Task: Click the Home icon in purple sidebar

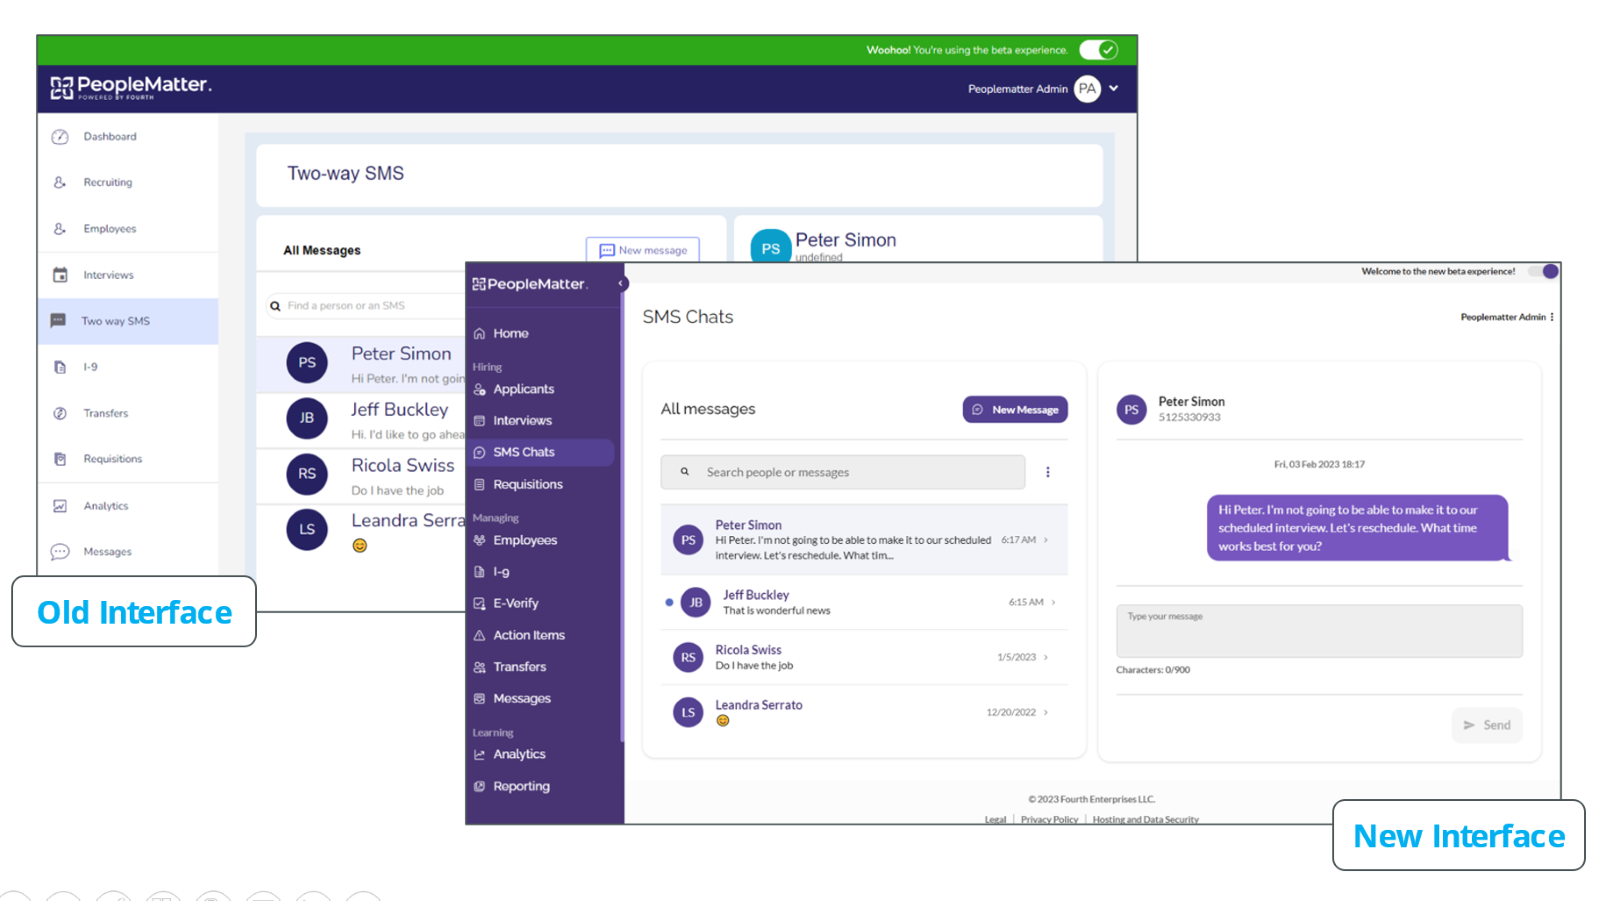Action: coord(480,334)
